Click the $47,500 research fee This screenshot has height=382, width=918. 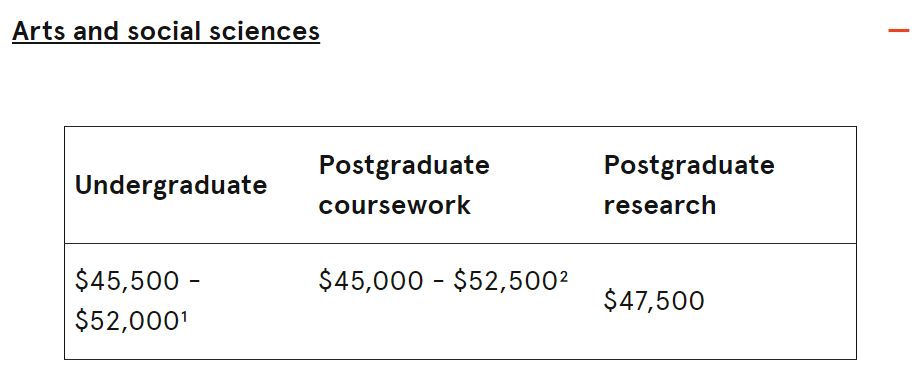[654, 301]
